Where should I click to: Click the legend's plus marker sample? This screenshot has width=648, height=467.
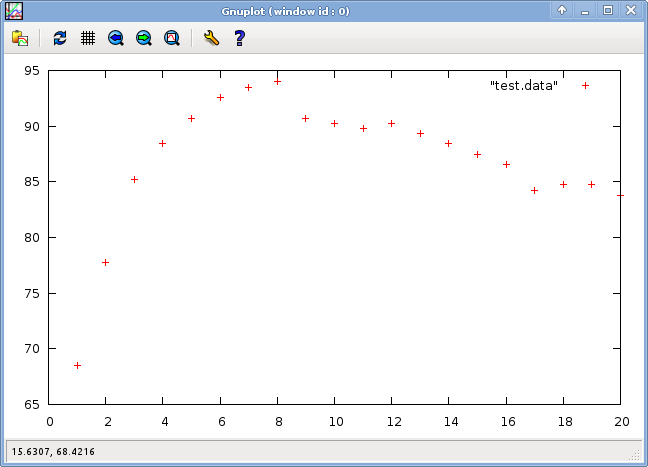[x=586, y=86]
